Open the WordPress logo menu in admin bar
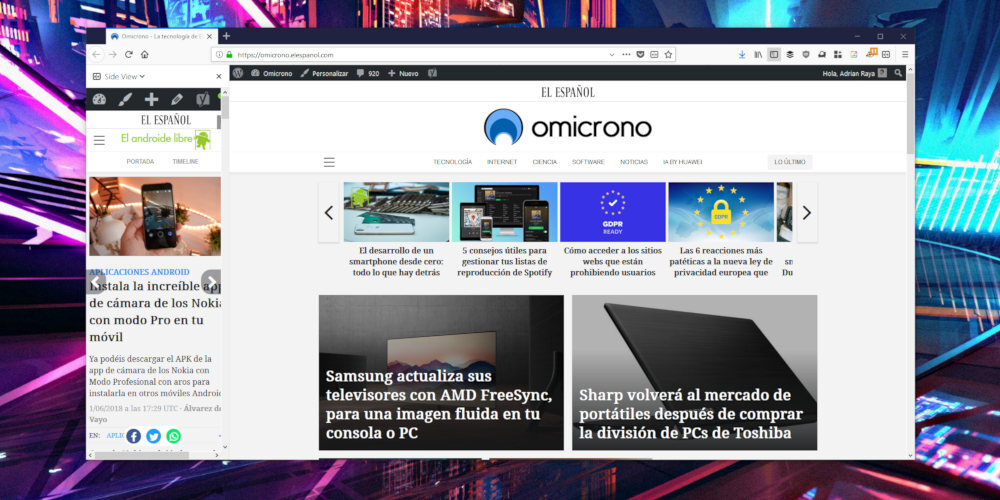Screen dimensions: 1000x500 [x=238, y=73]
